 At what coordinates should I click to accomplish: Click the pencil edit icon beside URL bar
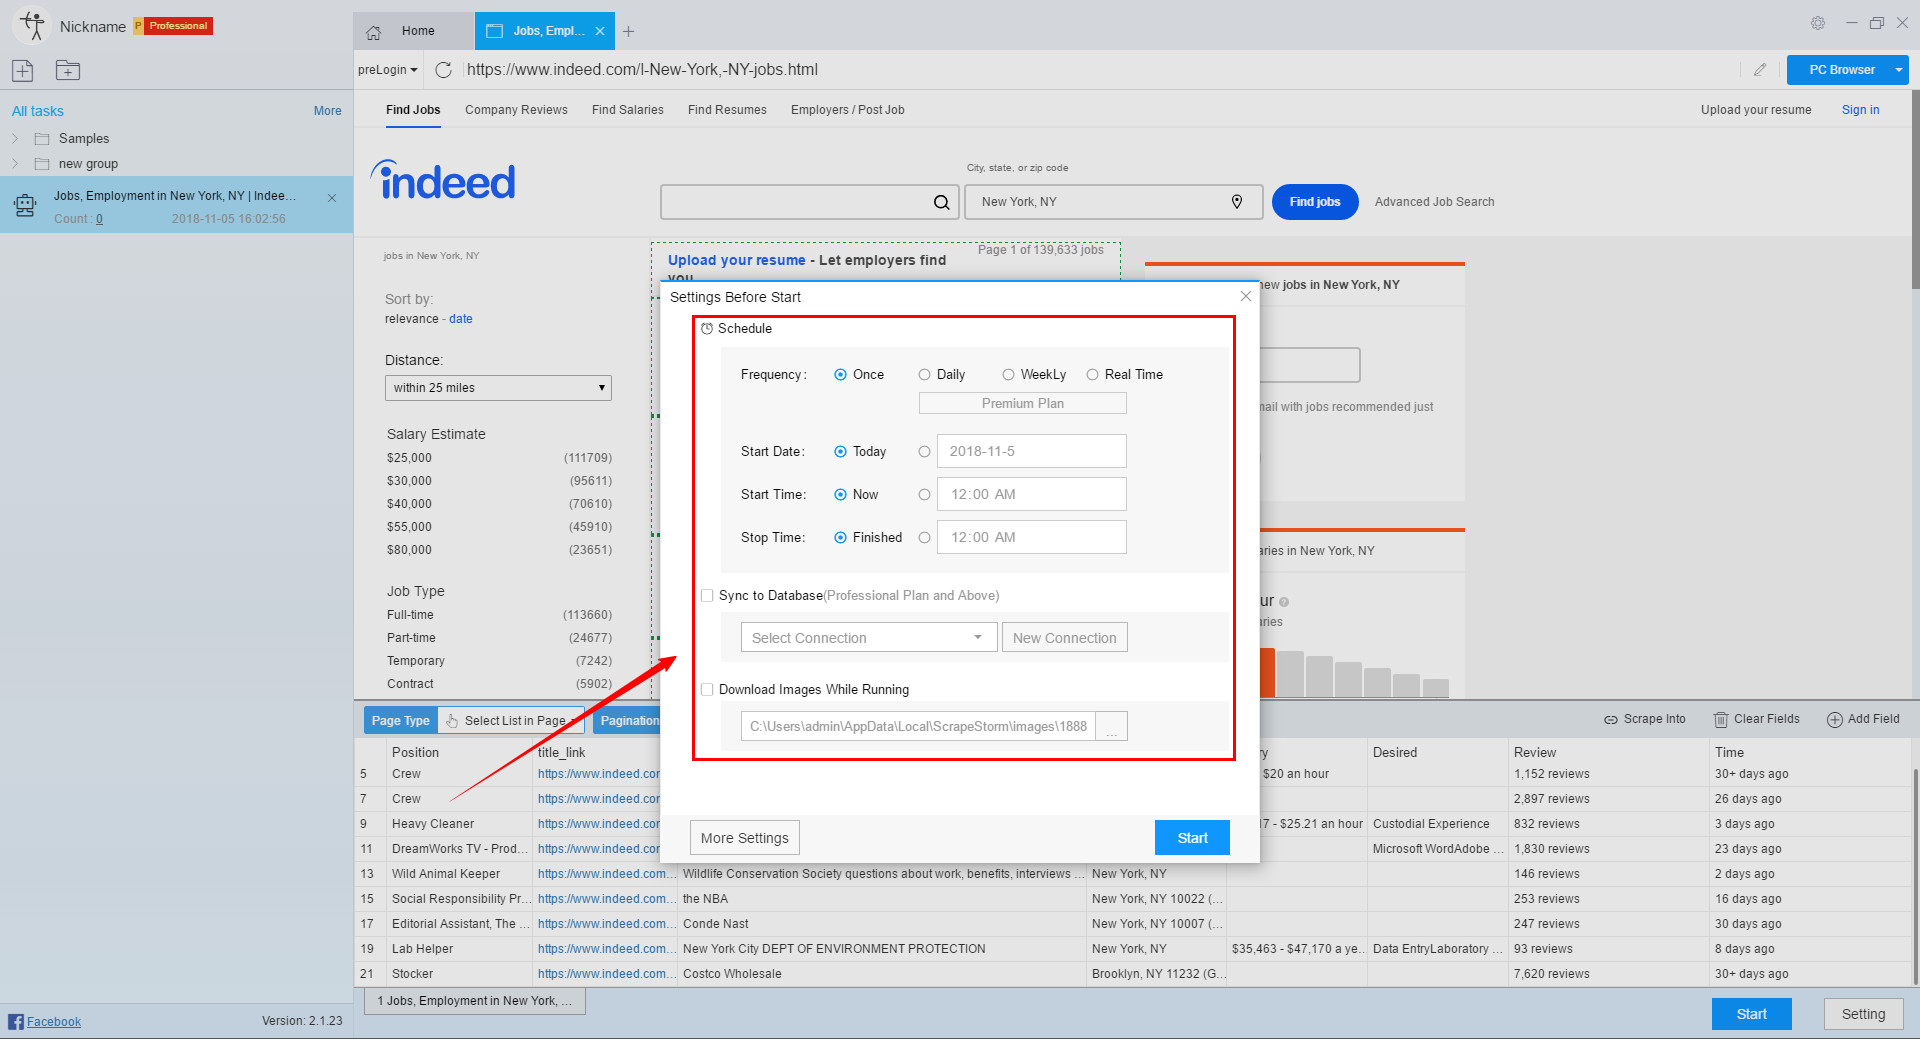(1760, 70)
